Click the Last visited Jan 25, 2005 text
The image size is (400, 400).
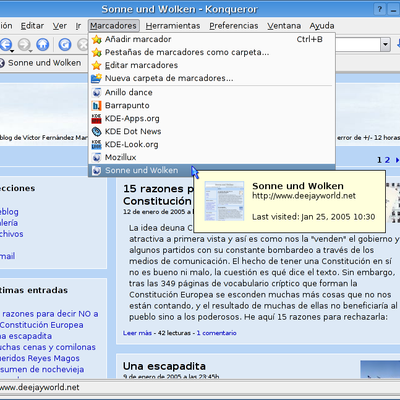point(313,217)
